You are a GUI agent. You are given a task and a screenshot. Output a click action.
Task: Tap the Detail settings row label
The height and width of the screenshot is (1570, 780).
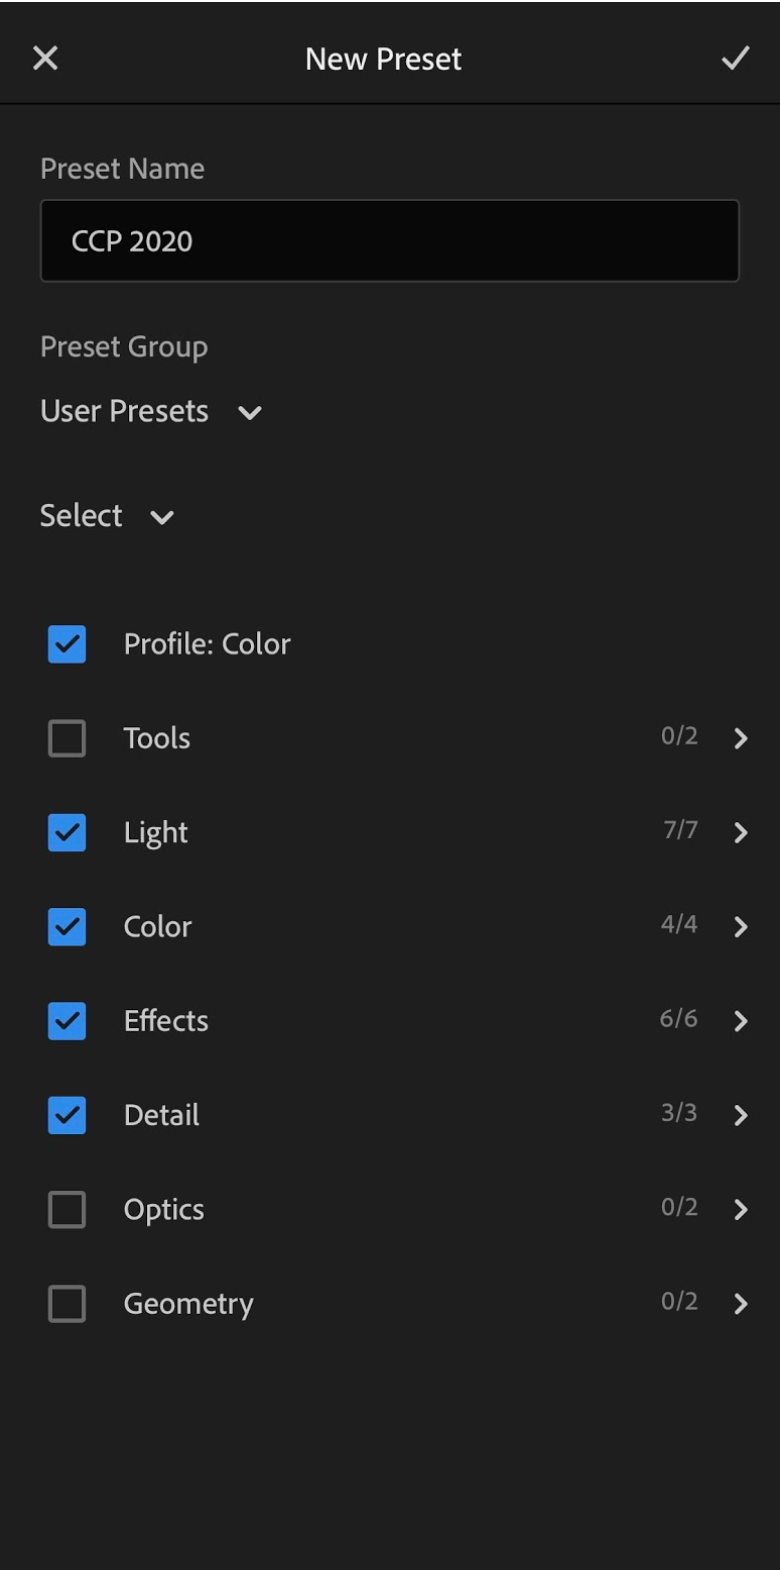coord(161,1115)
